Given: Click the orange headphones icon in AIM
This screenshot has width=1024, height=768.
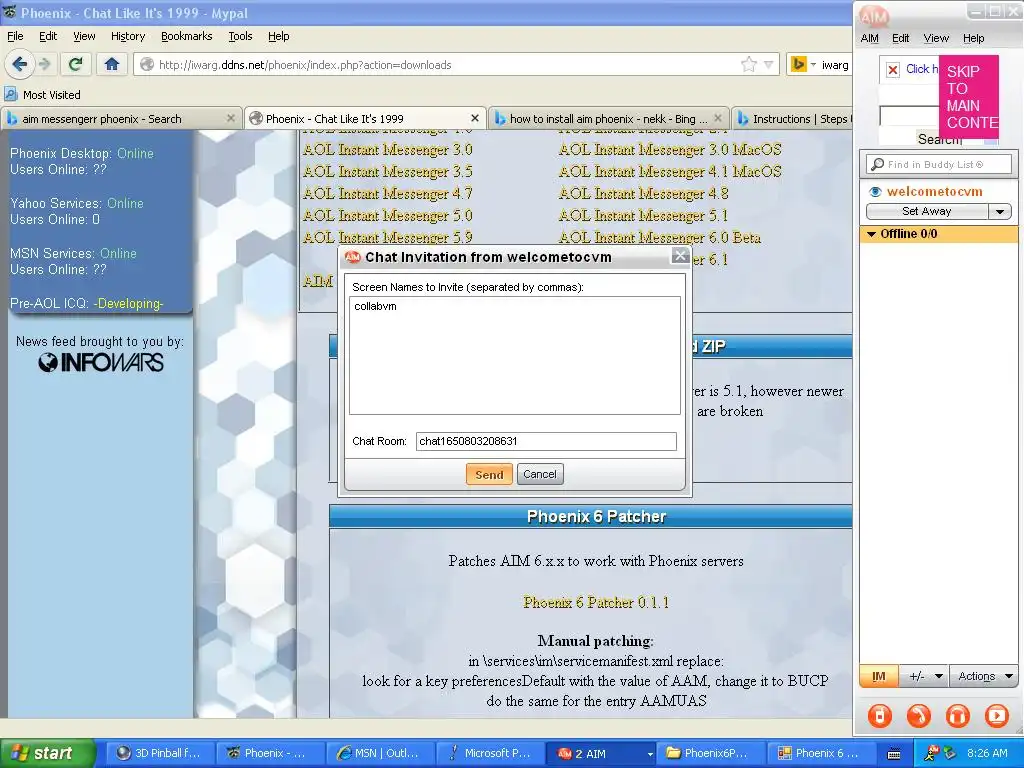Looking at the screenshot, I should coord(958,716).
